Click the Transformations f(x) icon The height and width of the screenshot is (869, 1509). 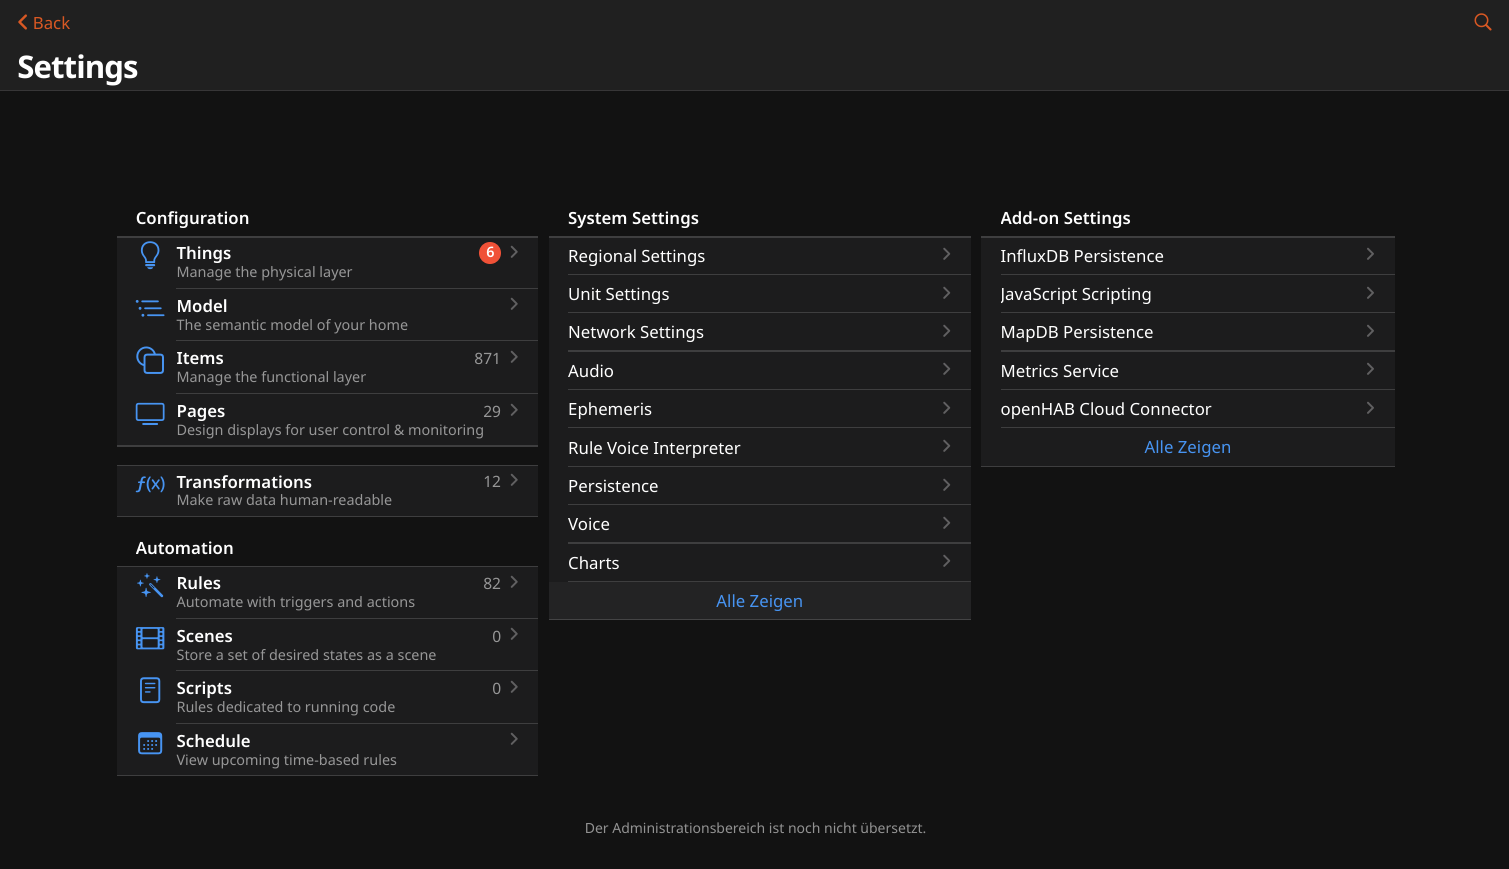pyautogui.click(x=150, y=484)
